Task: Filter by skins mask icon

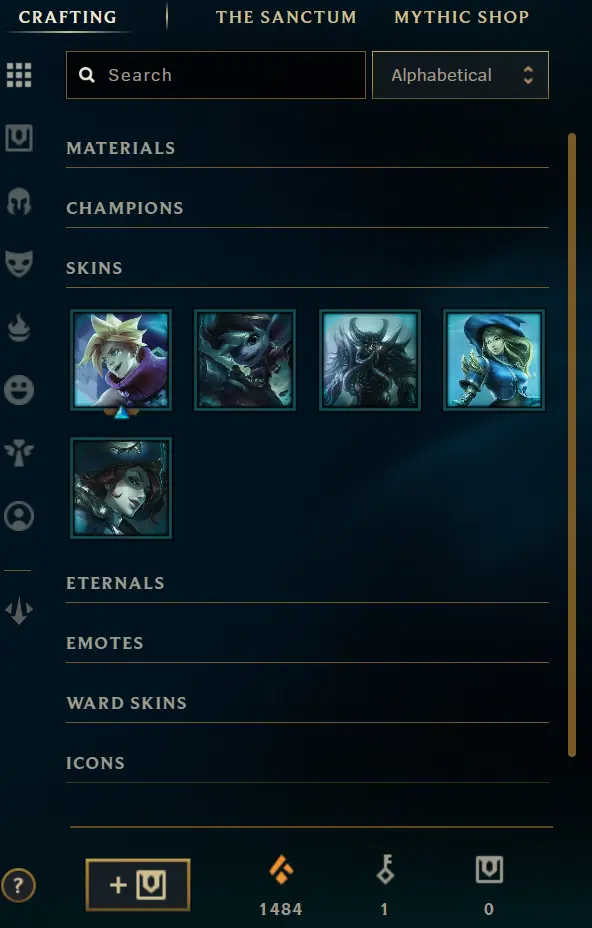Action: (x=19, y=264)
